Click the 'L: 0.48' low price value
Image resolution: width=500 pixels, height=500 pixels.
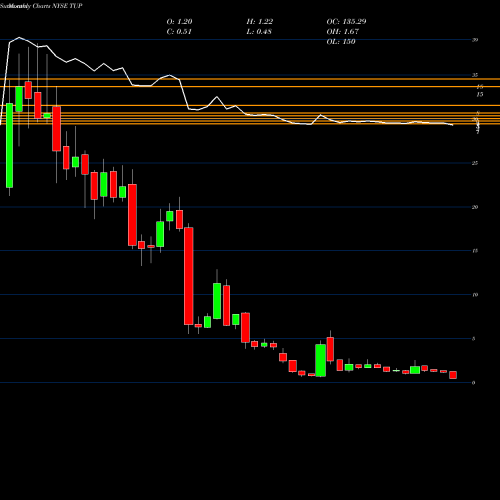point(259,32)
